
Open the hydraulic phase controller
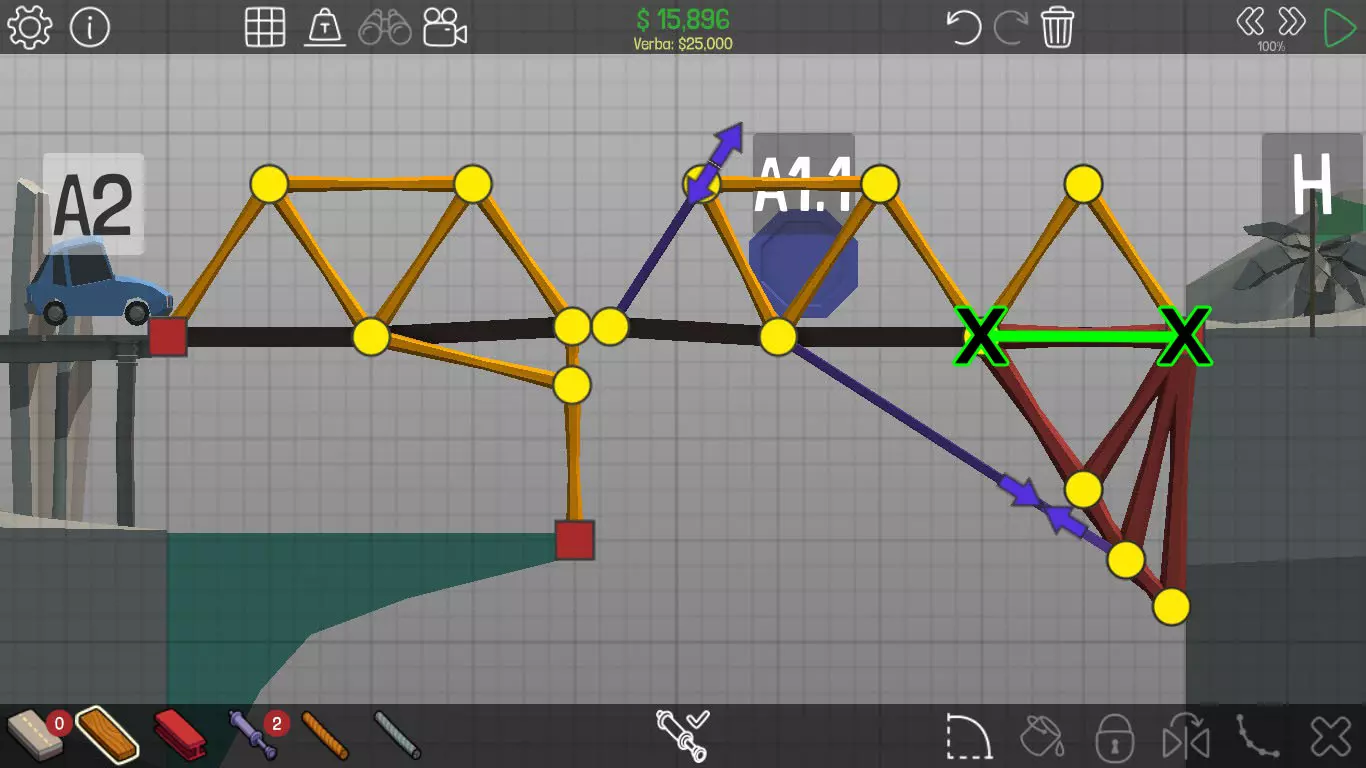[683, 735]
